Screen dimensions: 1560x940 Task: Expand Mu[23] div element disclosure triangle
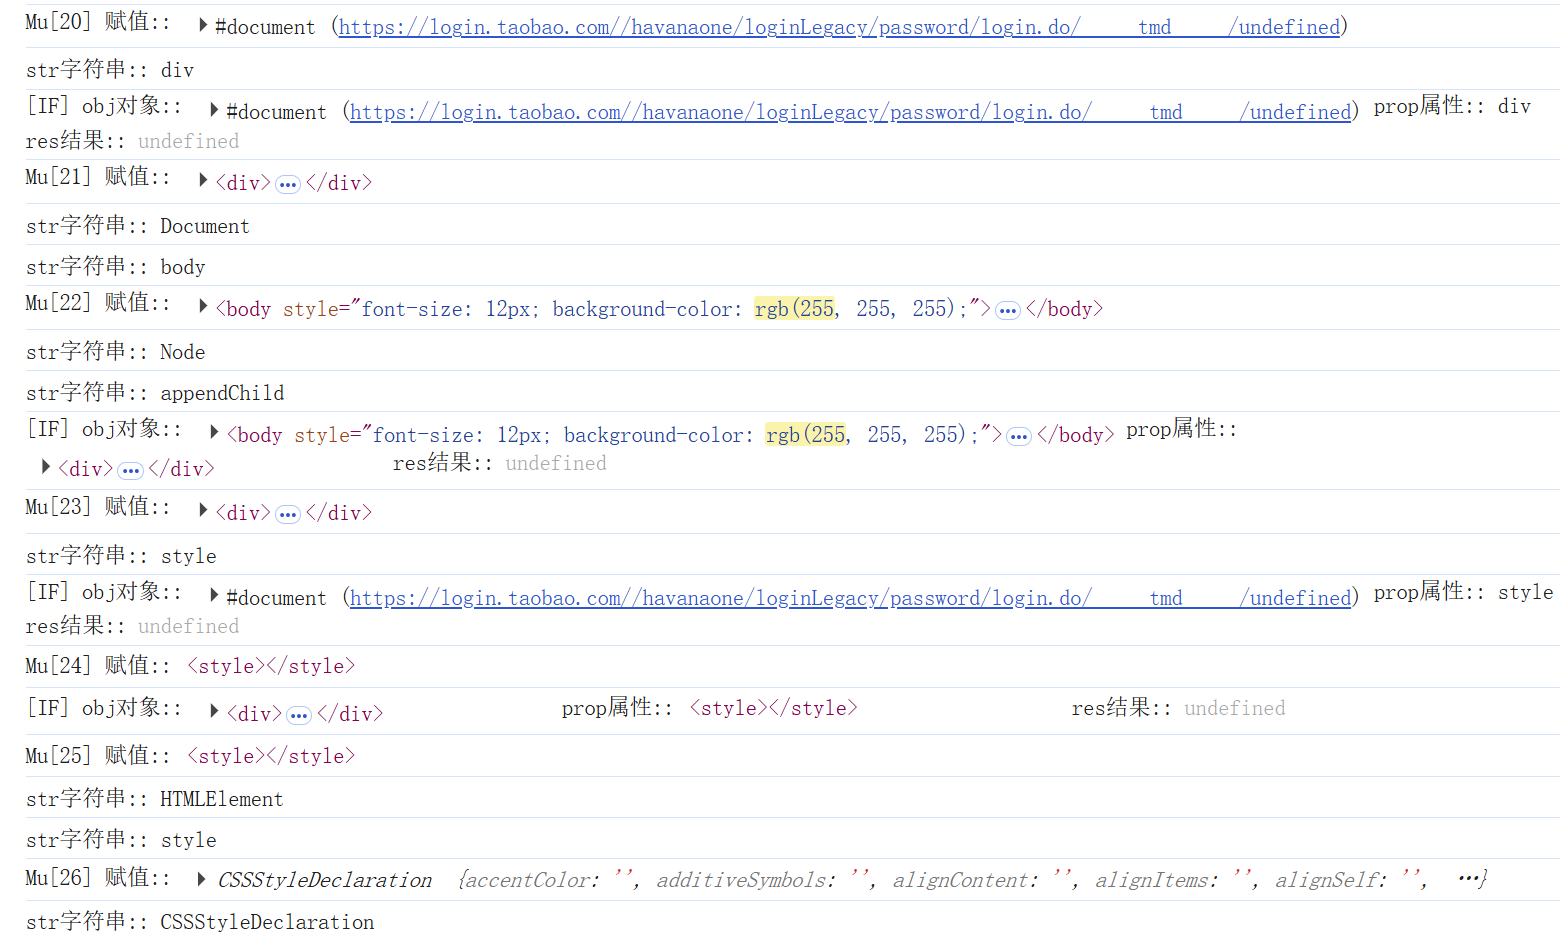point(203,511)
